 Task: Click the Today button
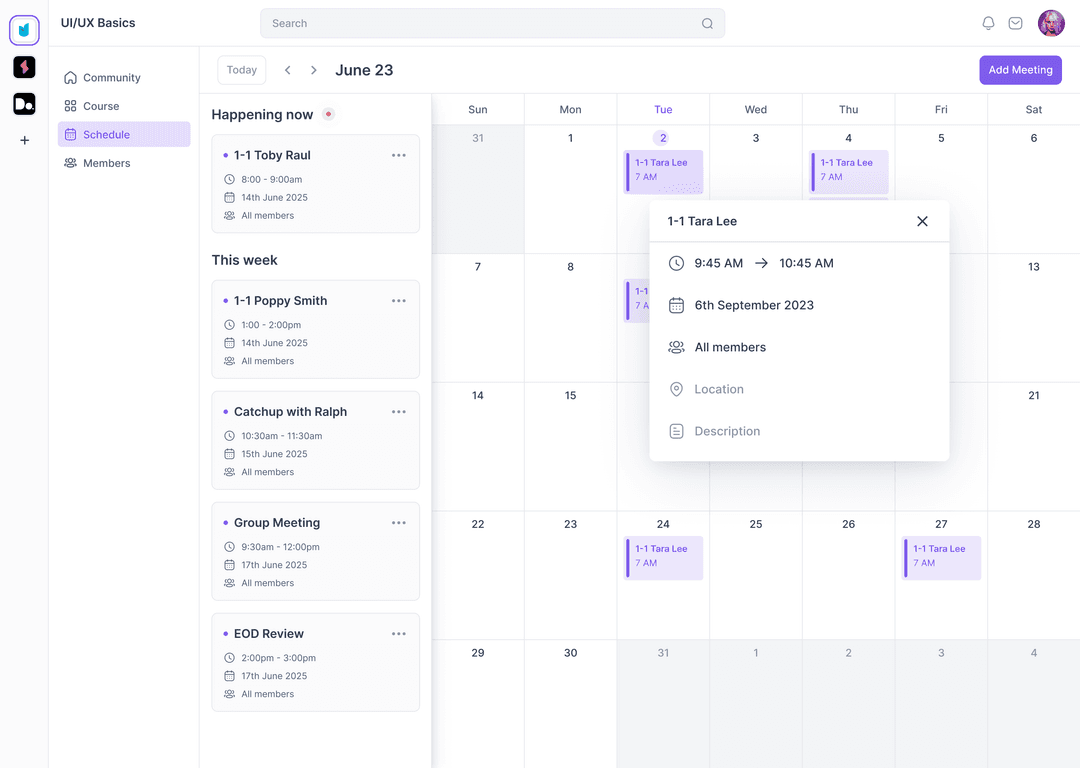(241, 70)
